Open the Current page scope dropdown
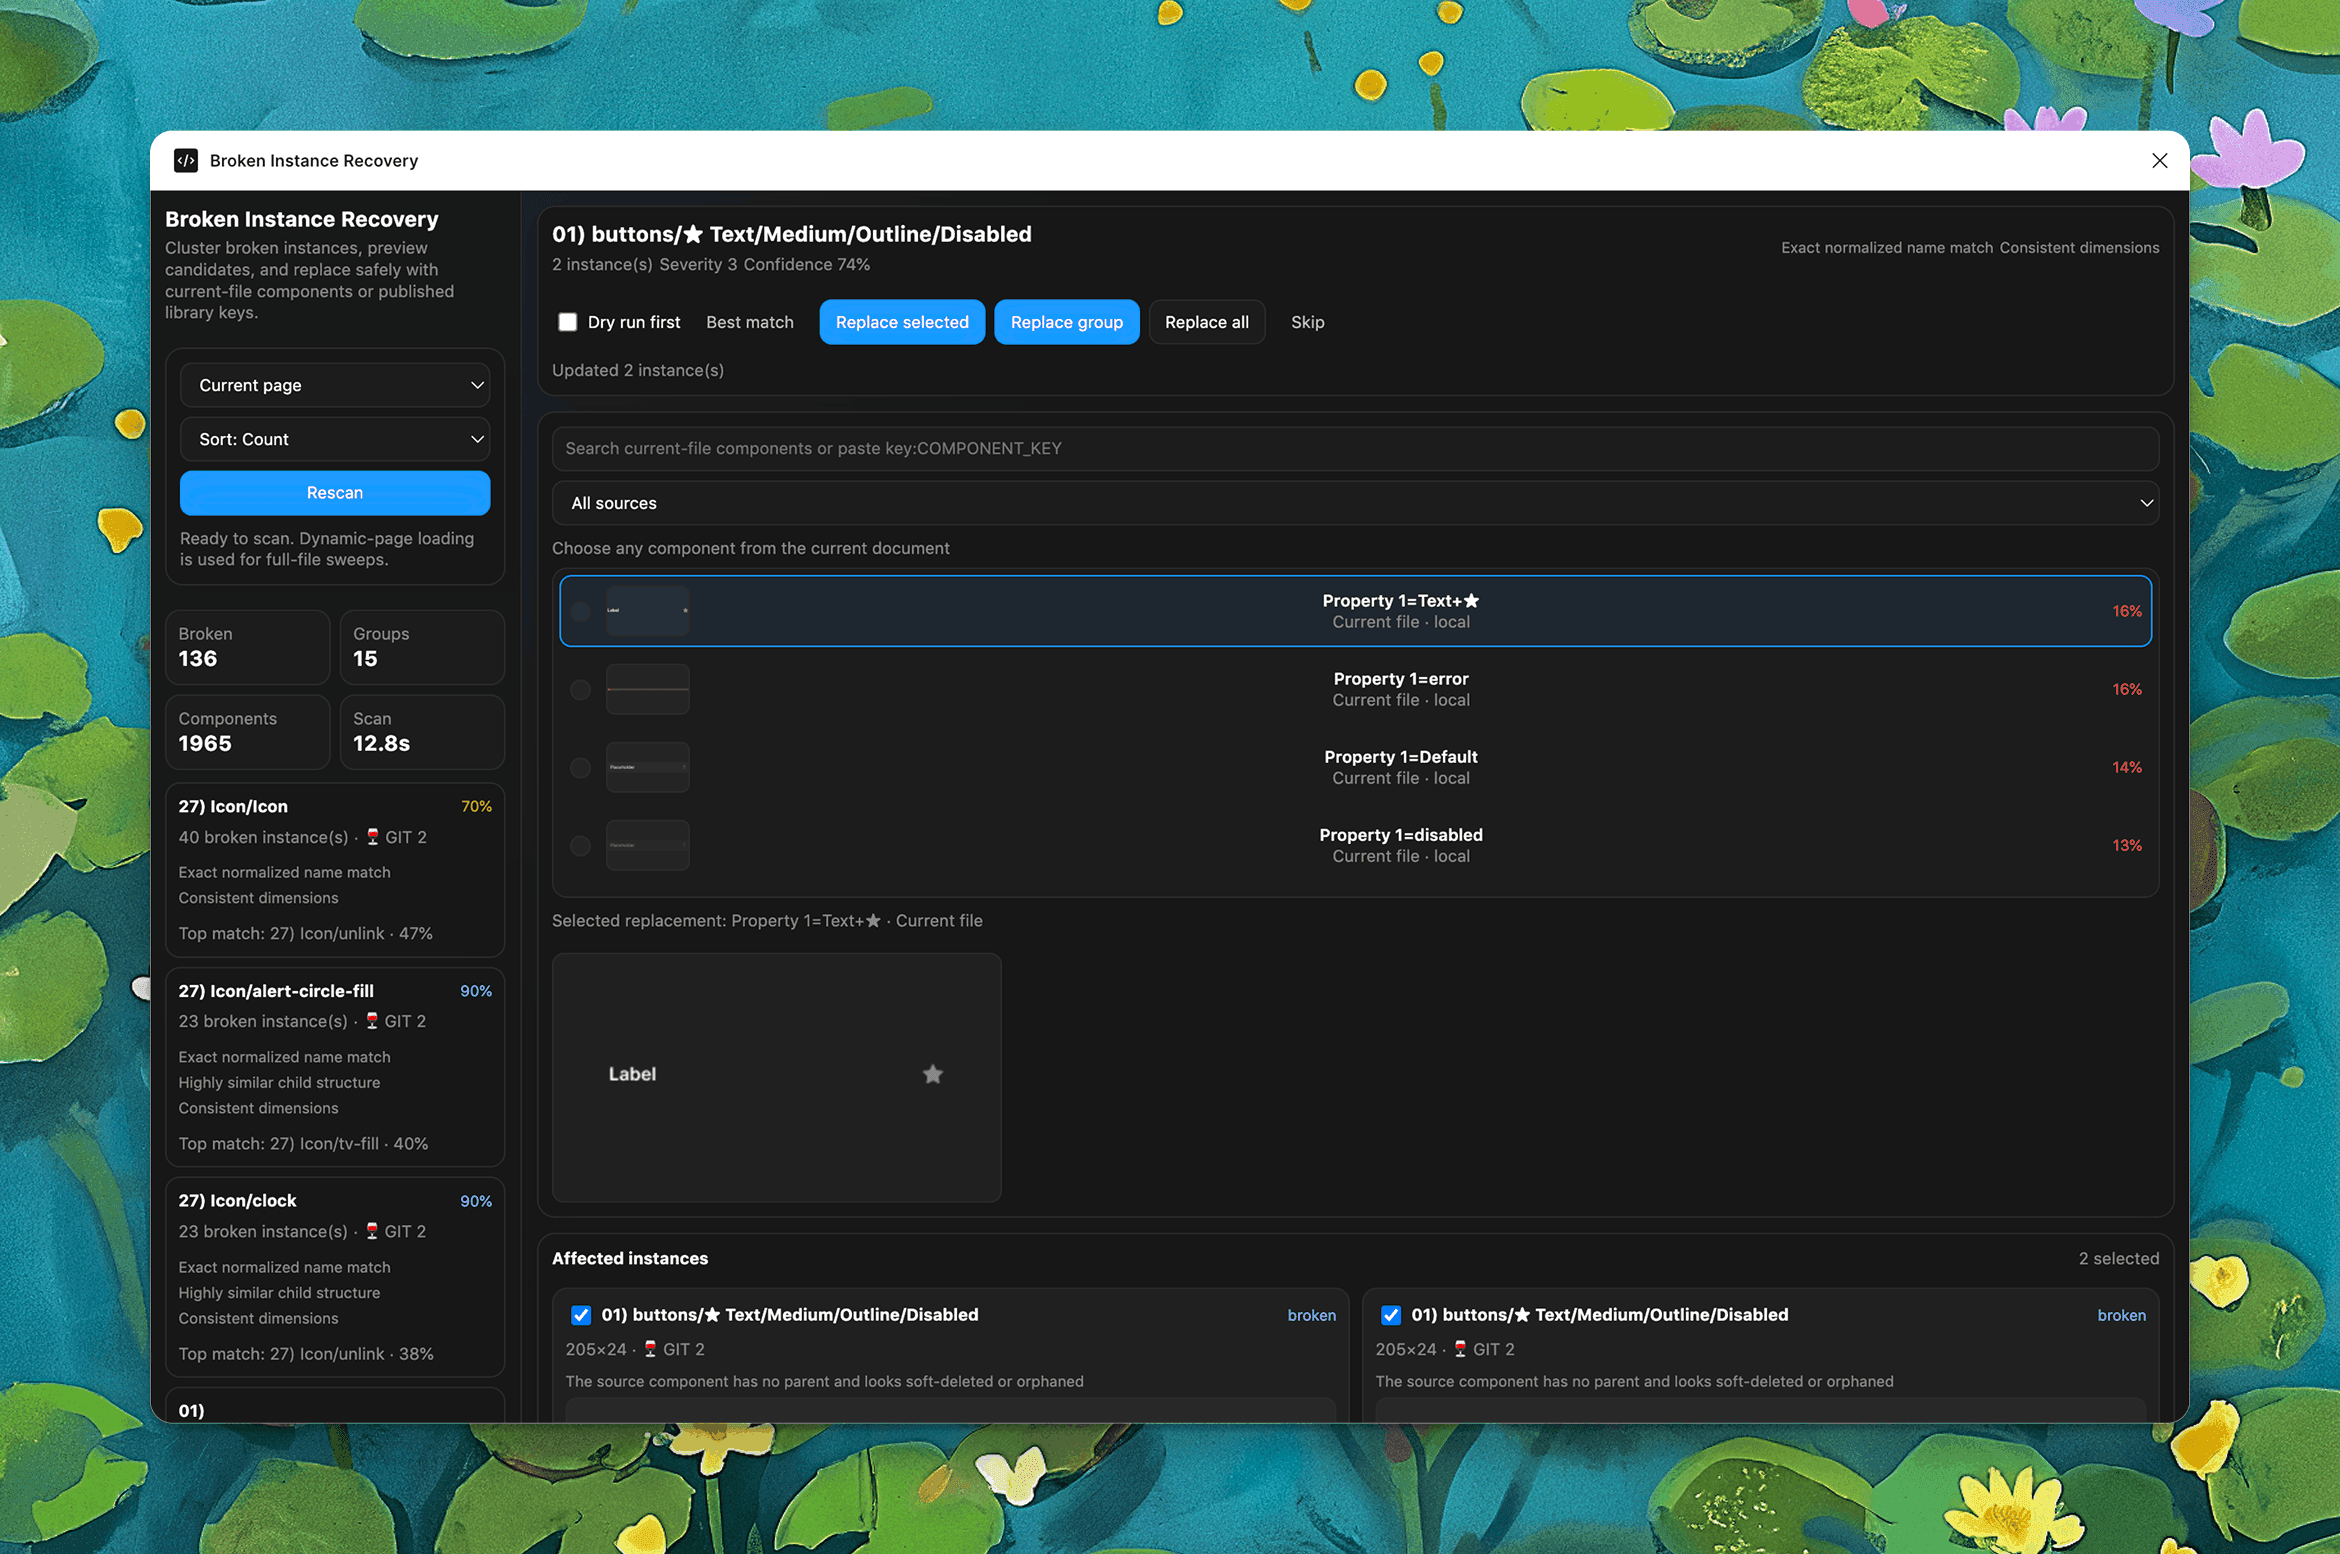Screen dimensions: 2340x1554 pos(335,385)
